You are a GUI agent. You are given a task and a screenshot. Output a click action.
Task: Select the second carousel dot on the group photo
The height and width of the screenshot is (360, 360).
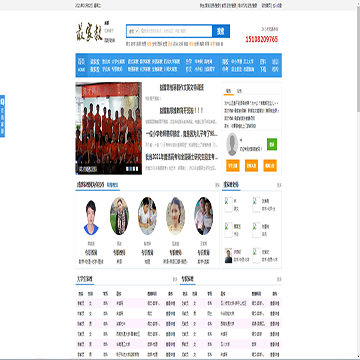click(130, 169)
